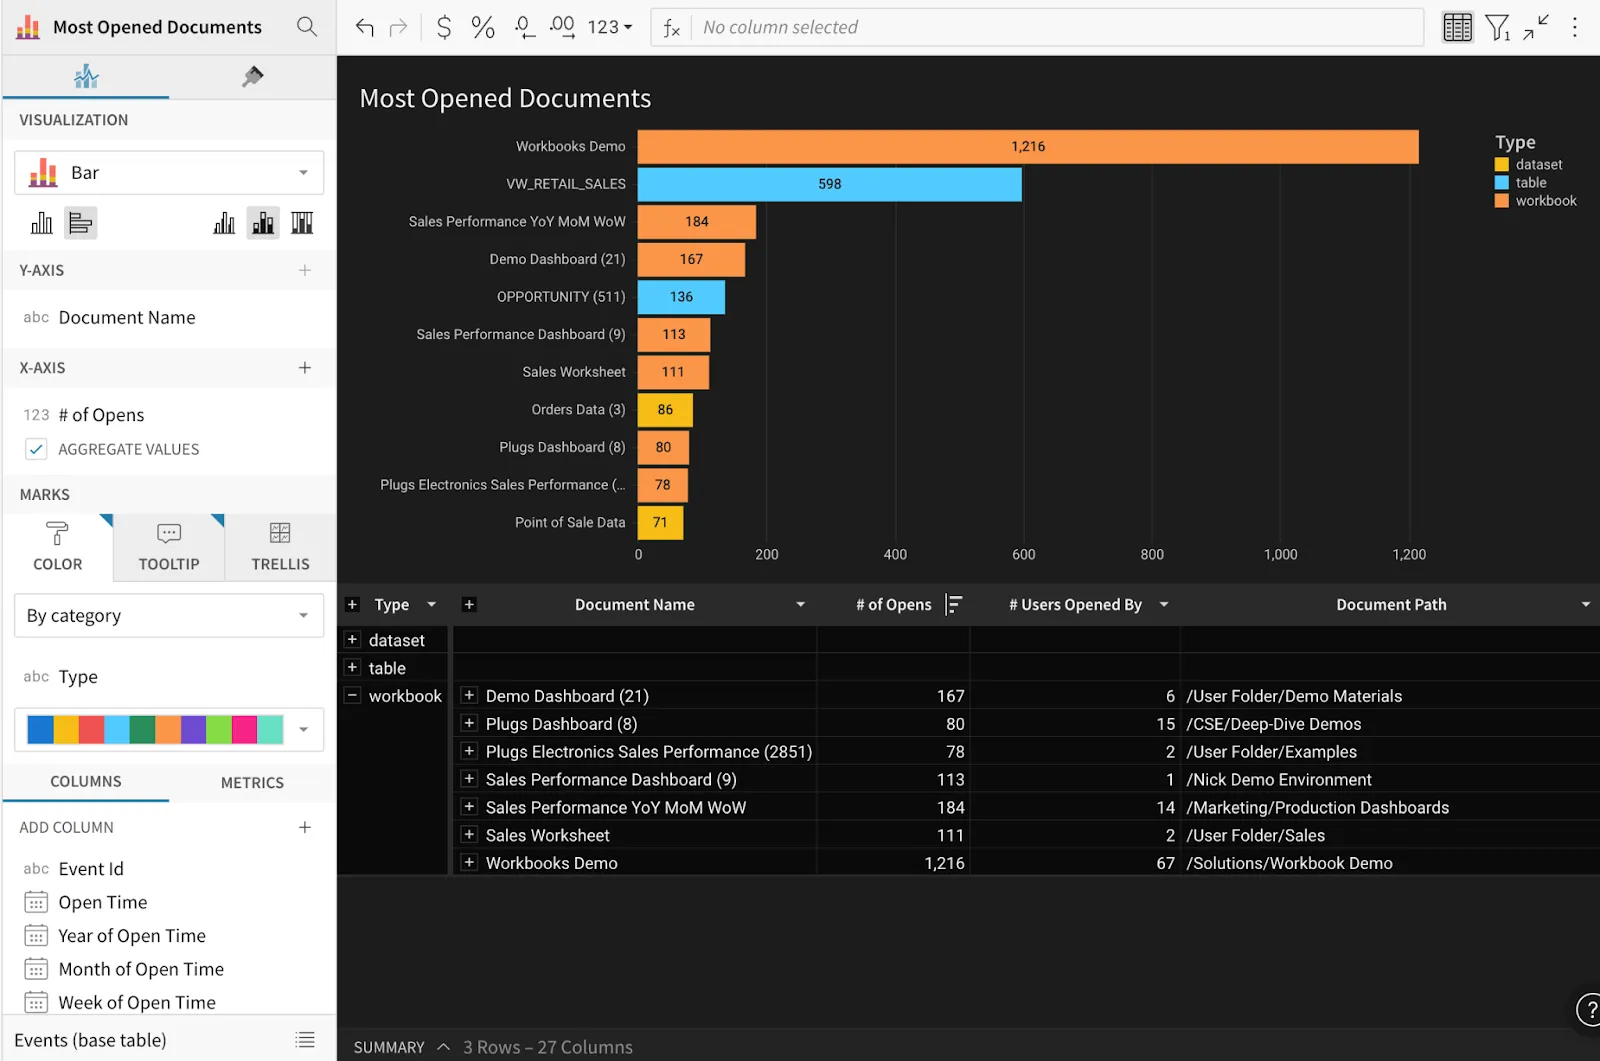The width and height of the screenshot is (1600, 1061).
Task: Click the color palette swatch strip
Action: point(155,729)
